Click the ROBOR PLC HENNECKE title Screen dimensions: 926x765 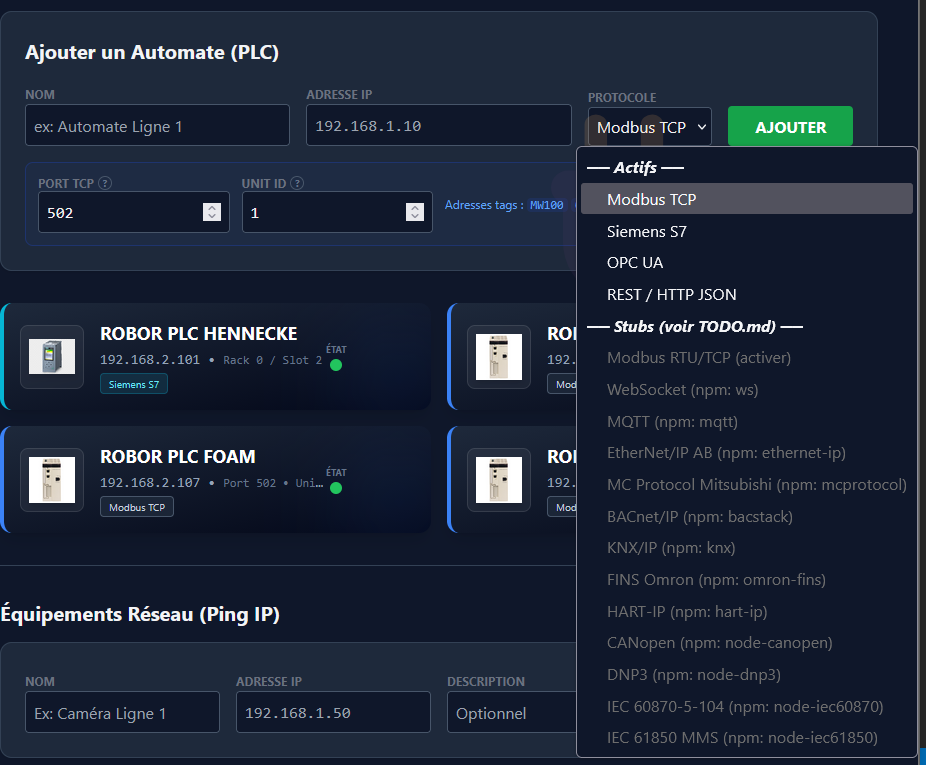coord(198,334)
